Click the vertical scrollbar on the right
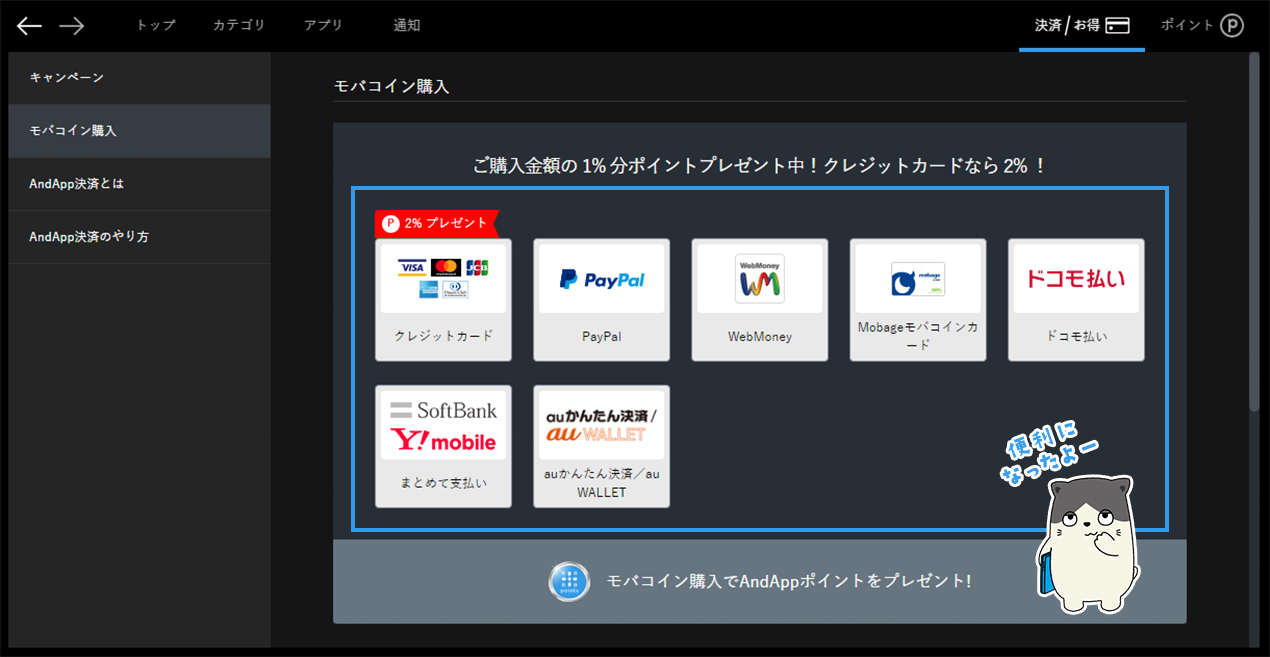This screenshot has width=1270, height=657. tap(1254, 230)
